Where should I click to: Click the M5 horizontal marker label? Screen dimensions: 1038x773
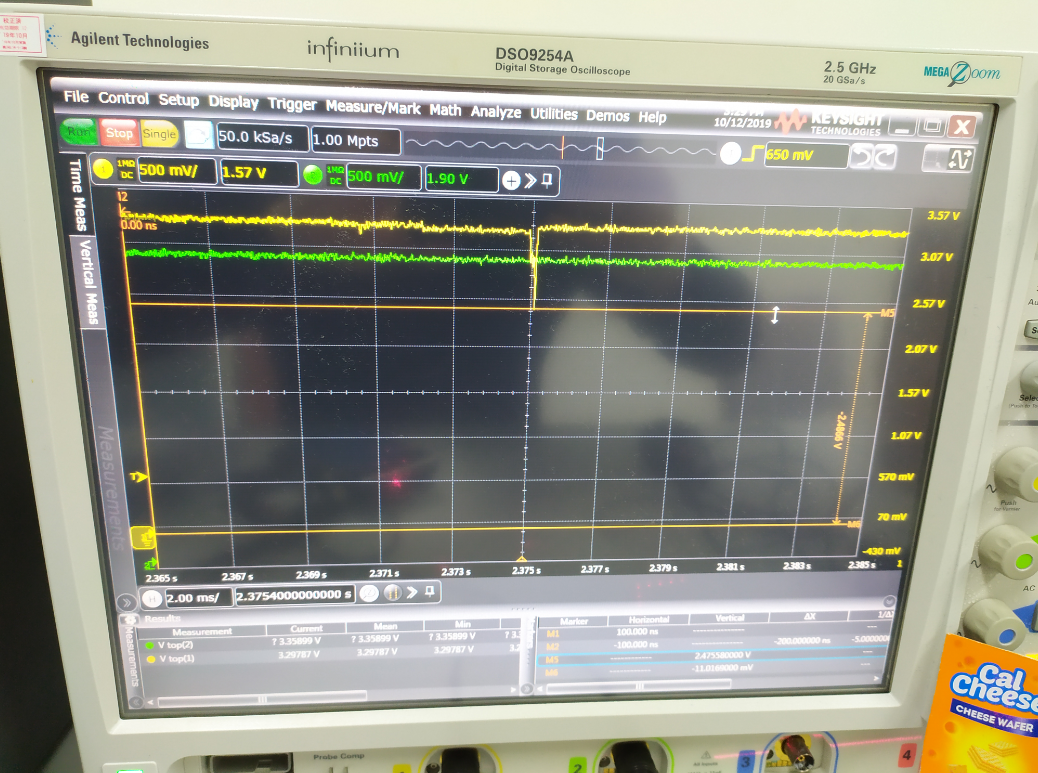click(887, 312)
